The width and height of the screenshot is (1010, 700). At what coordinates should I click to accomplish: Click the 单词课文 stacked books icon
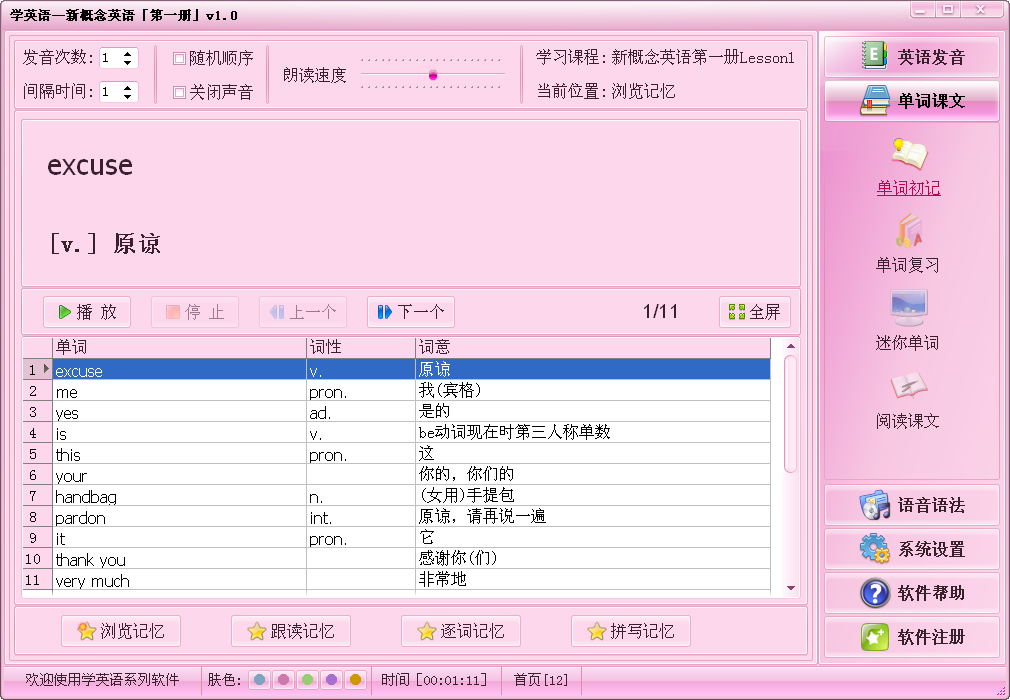point(874,100)
